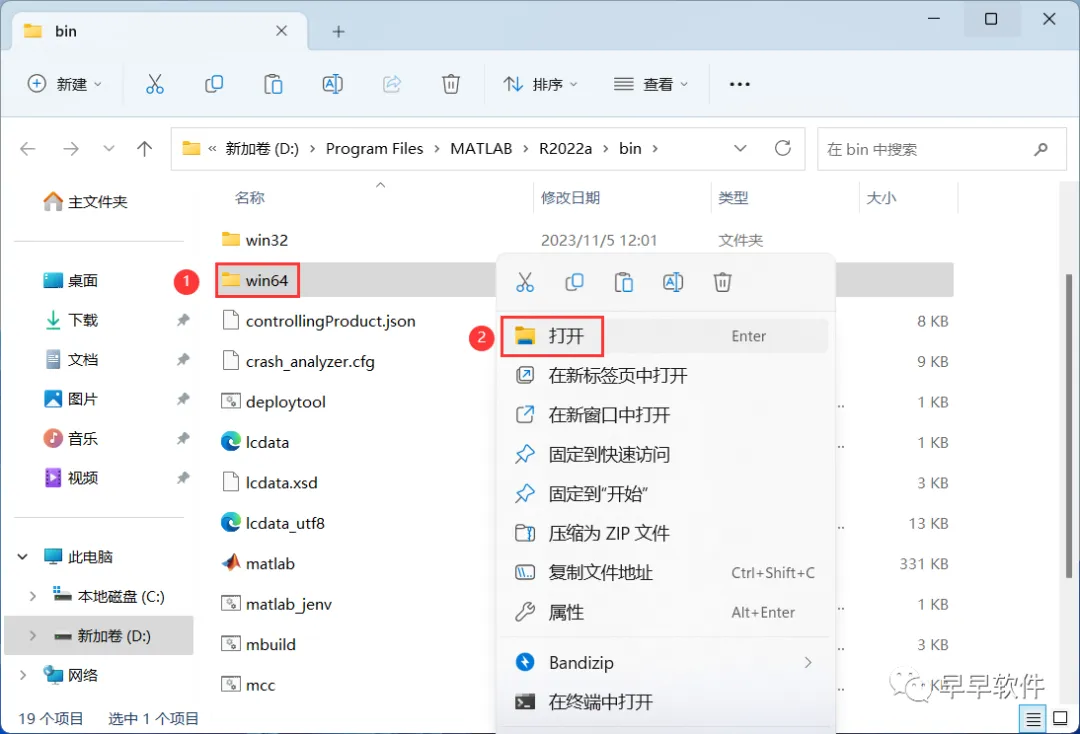1080x734 pixels.
Task: Click the Copy icon in the toolbar
Action: pyautogui.click(x=214, y=84)
